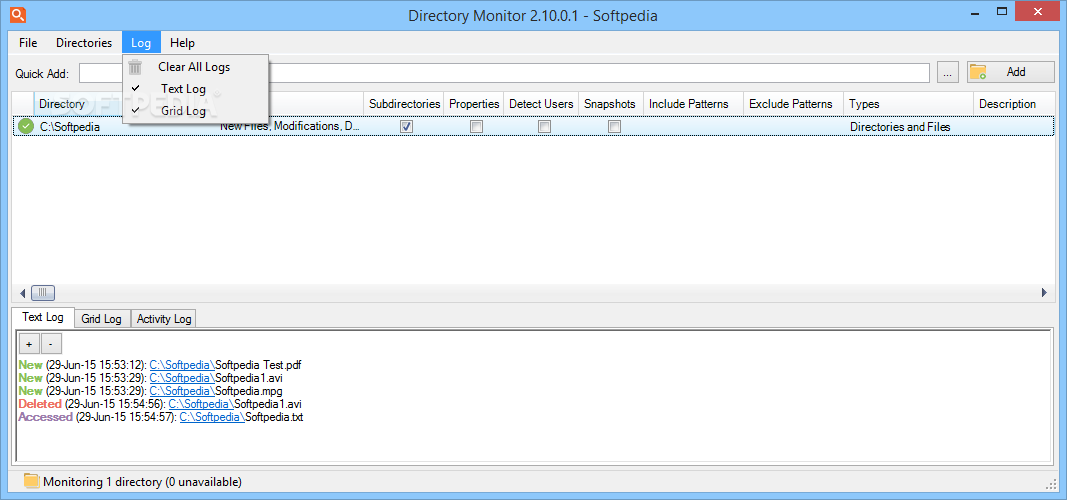Viewport: 1067px width, 500px height.
Task: Click the Detect Users column header
Action: click(x=542, y=104)
